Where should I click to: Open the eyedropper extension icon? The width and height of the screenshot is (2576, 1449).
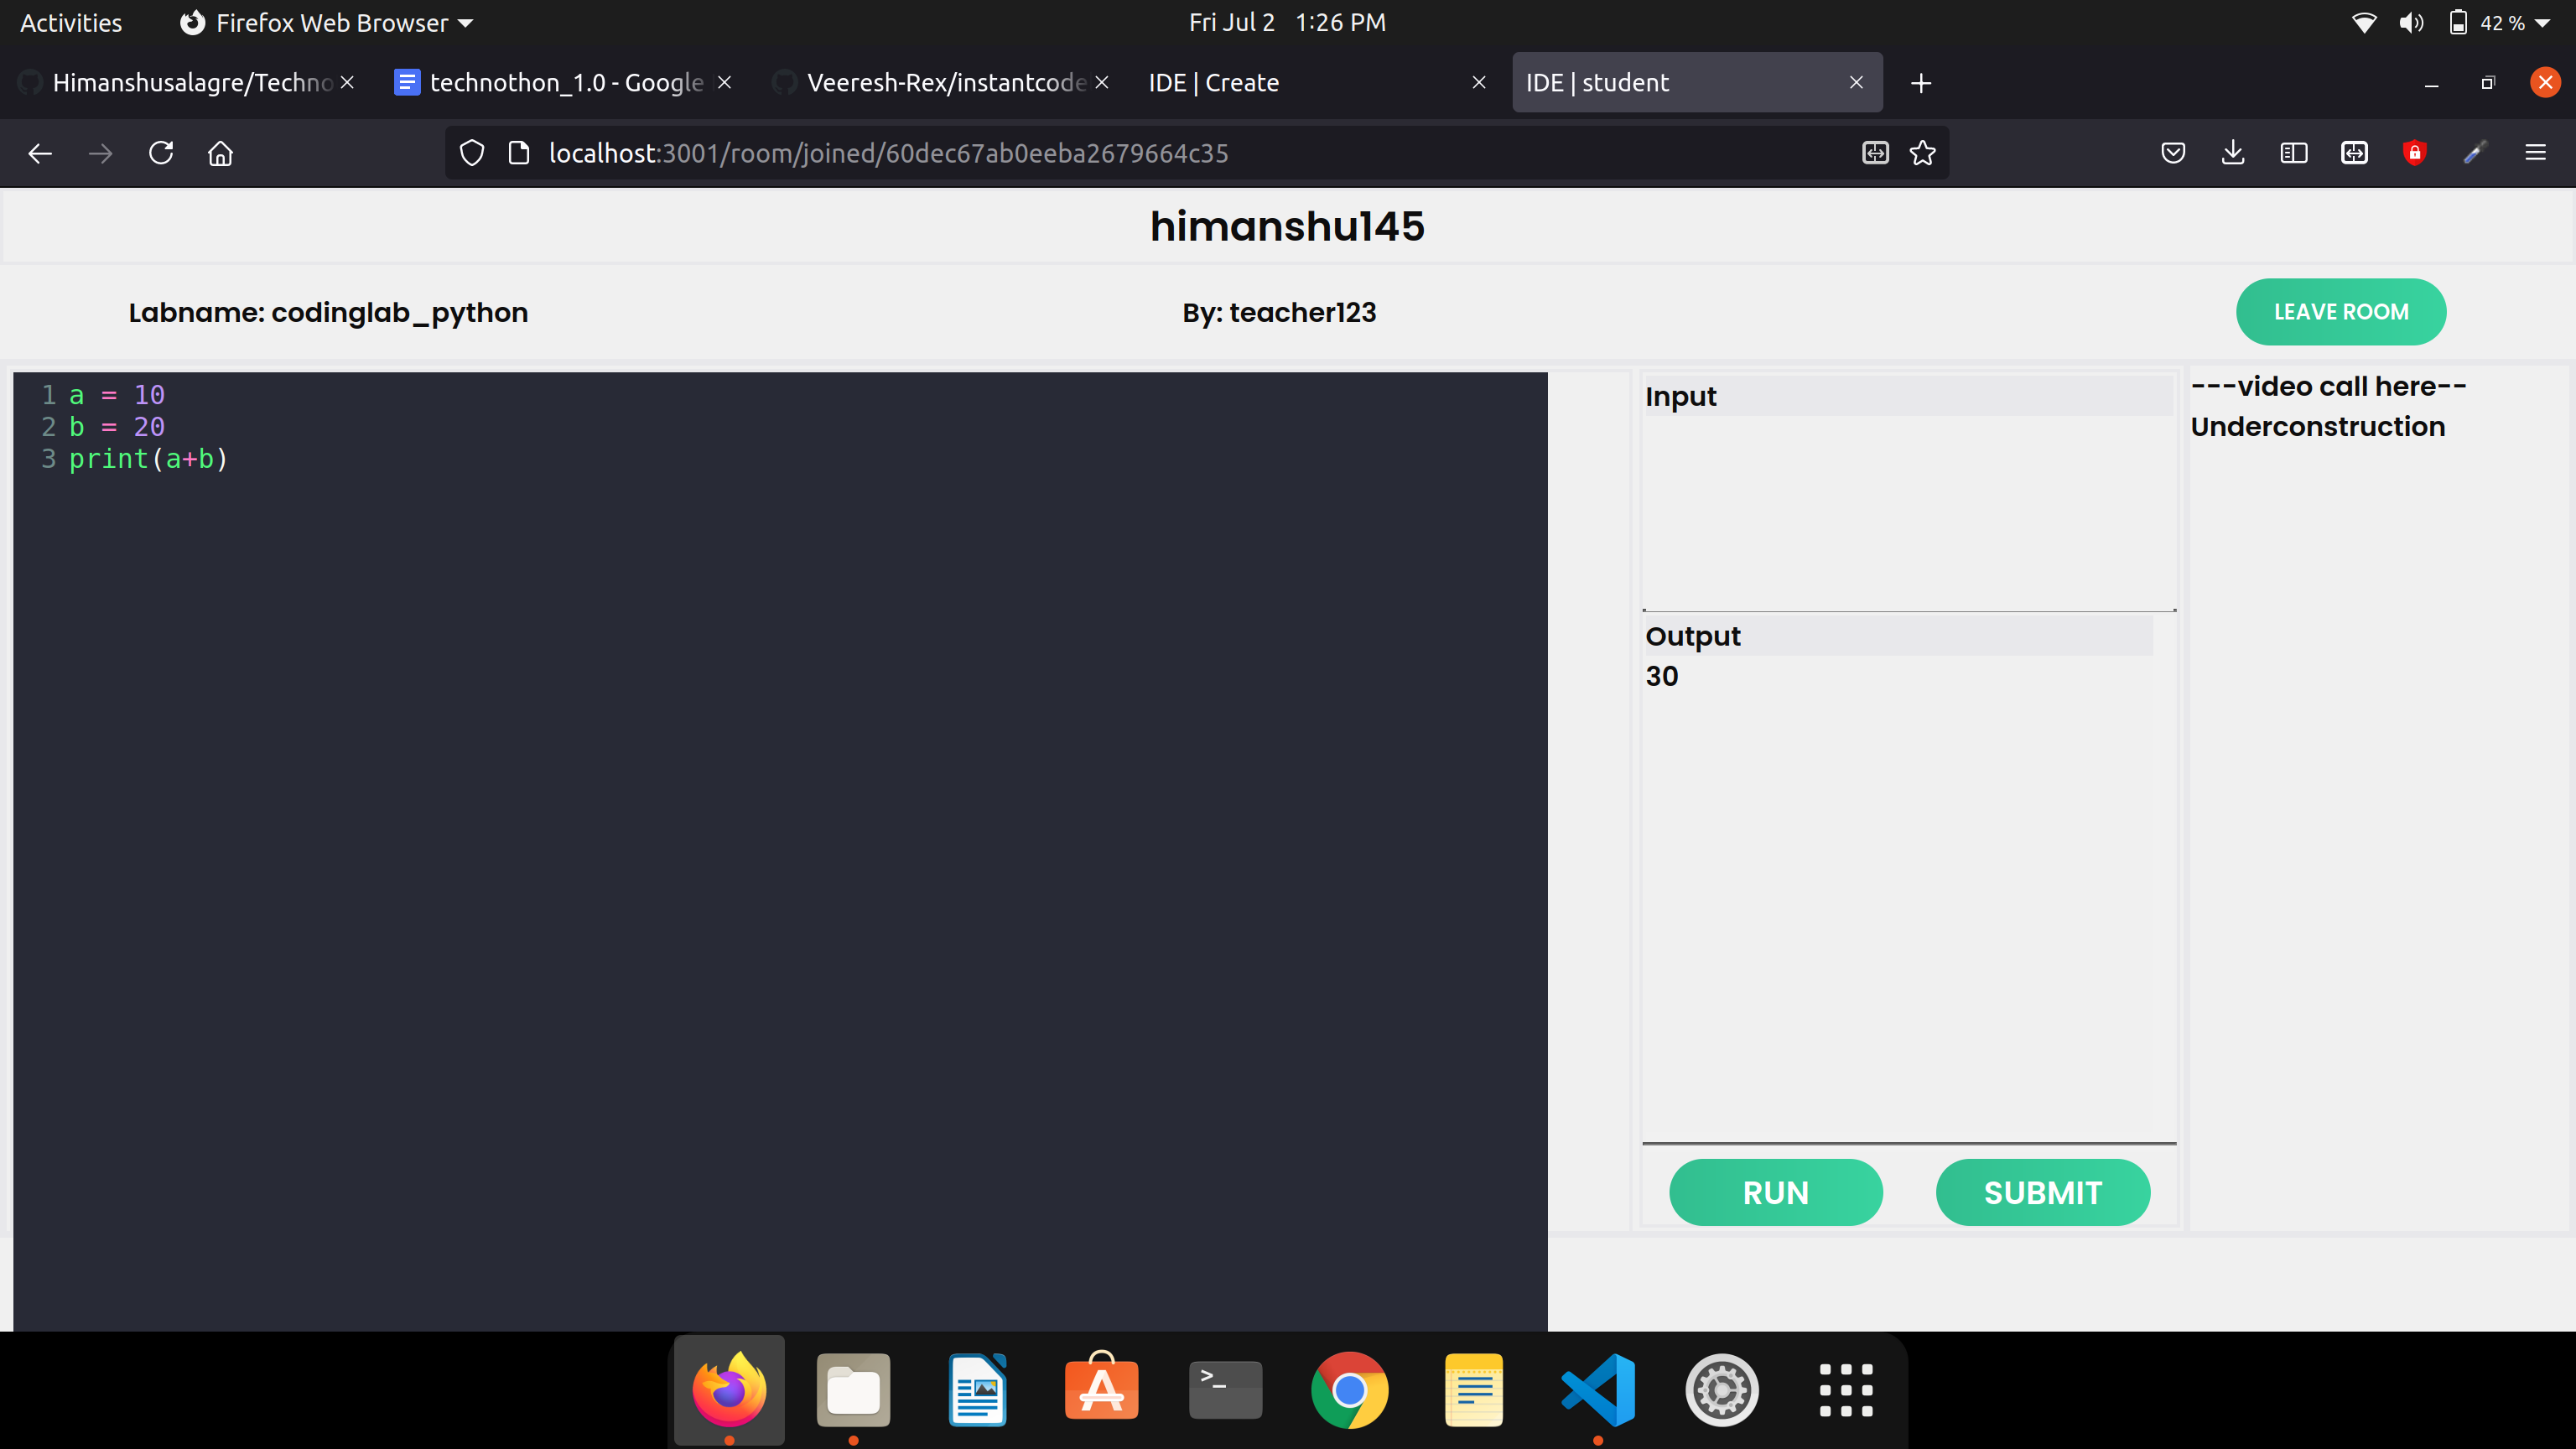tap(2476, 153)
